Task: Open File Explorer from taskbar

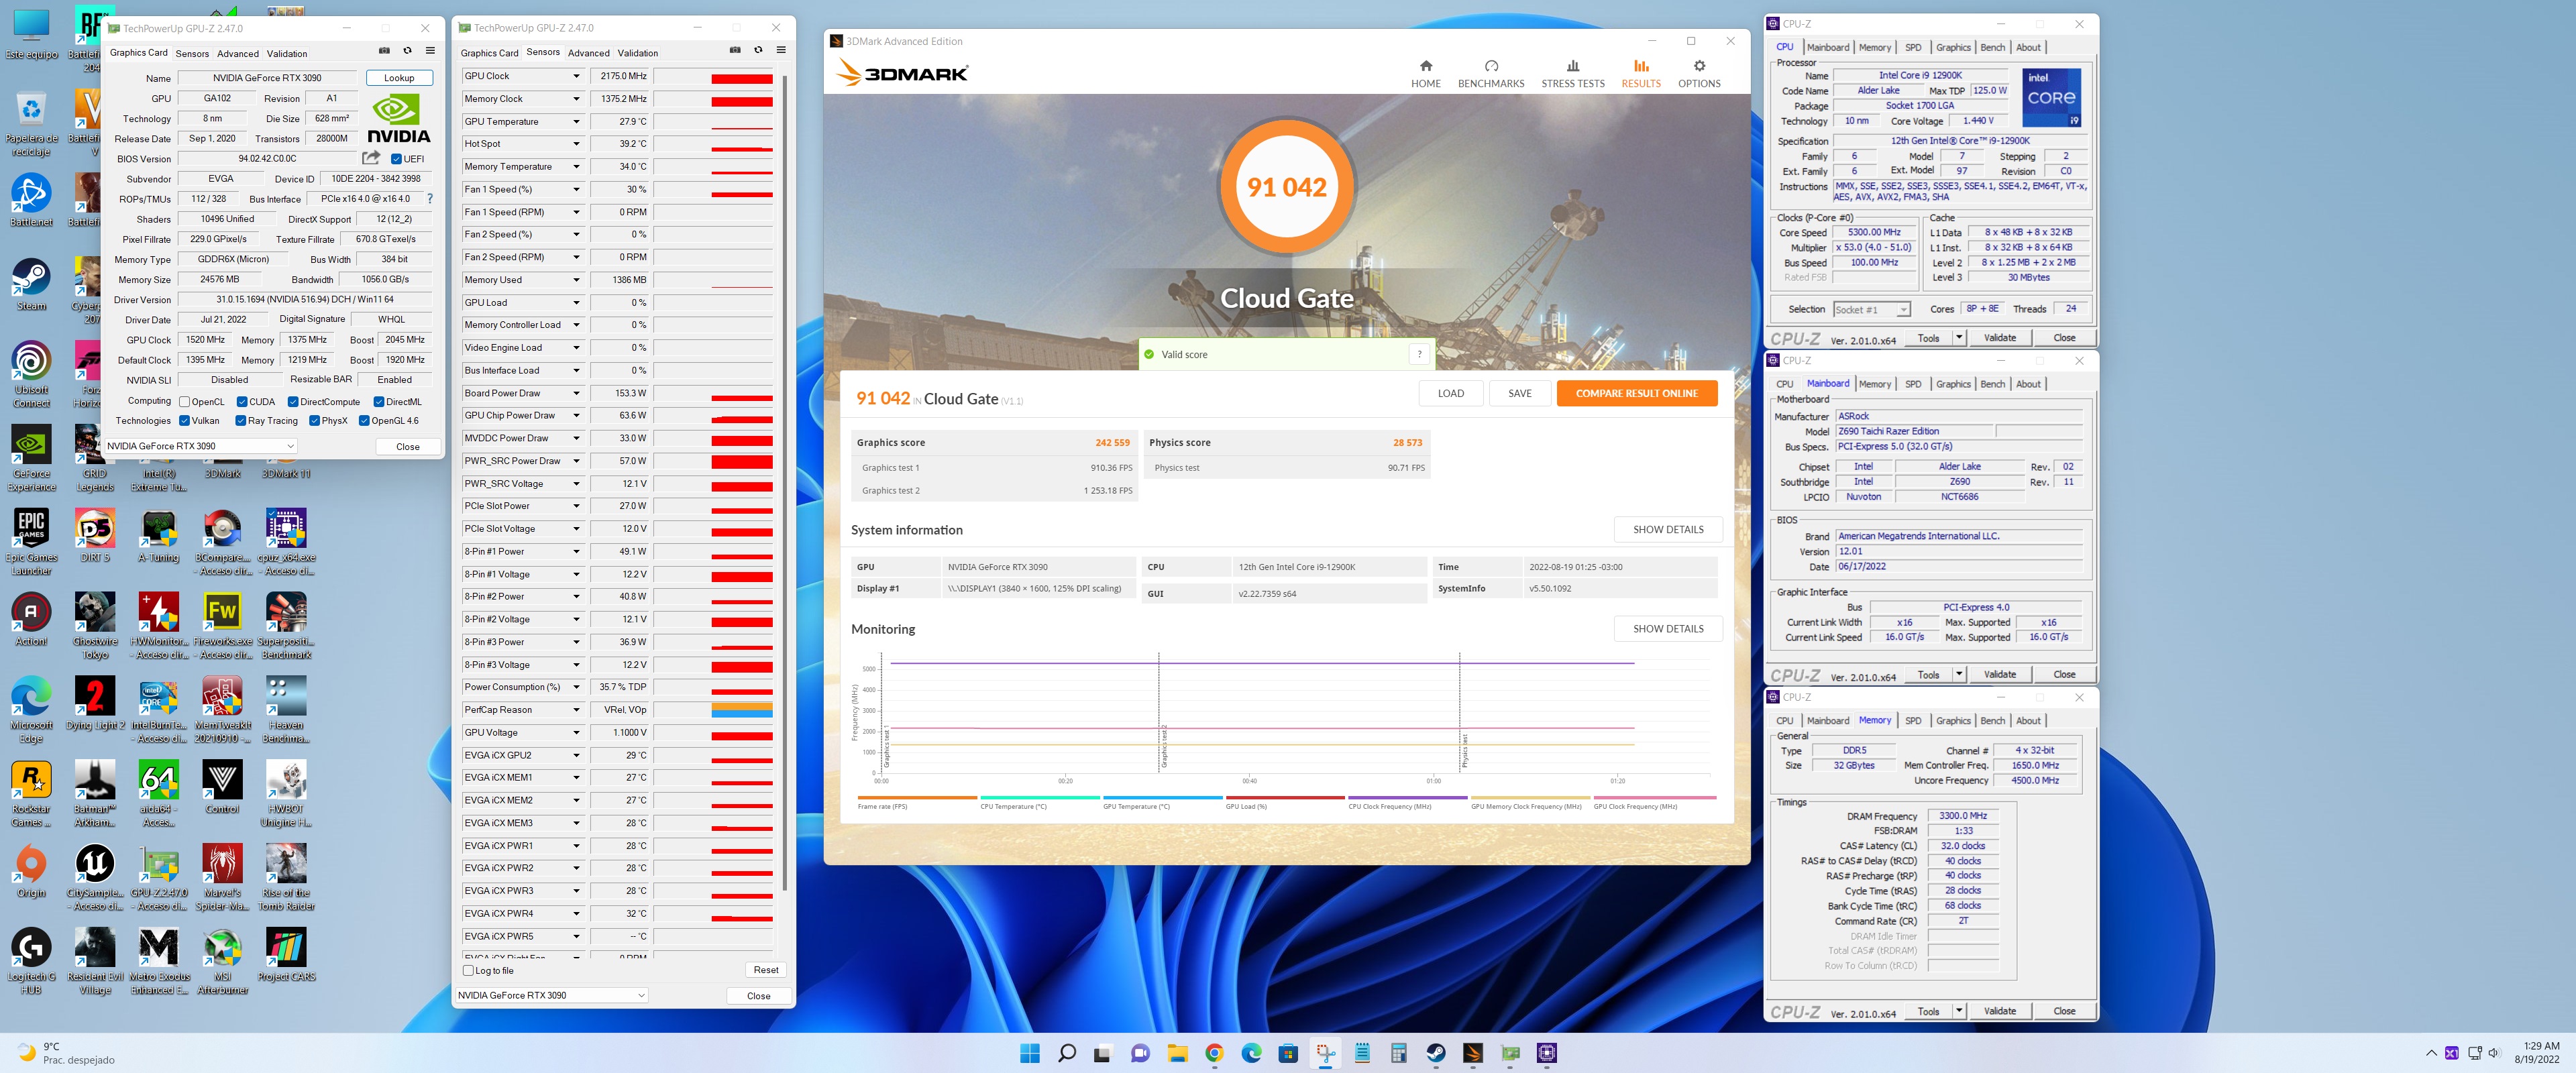Action: 1177,1053
